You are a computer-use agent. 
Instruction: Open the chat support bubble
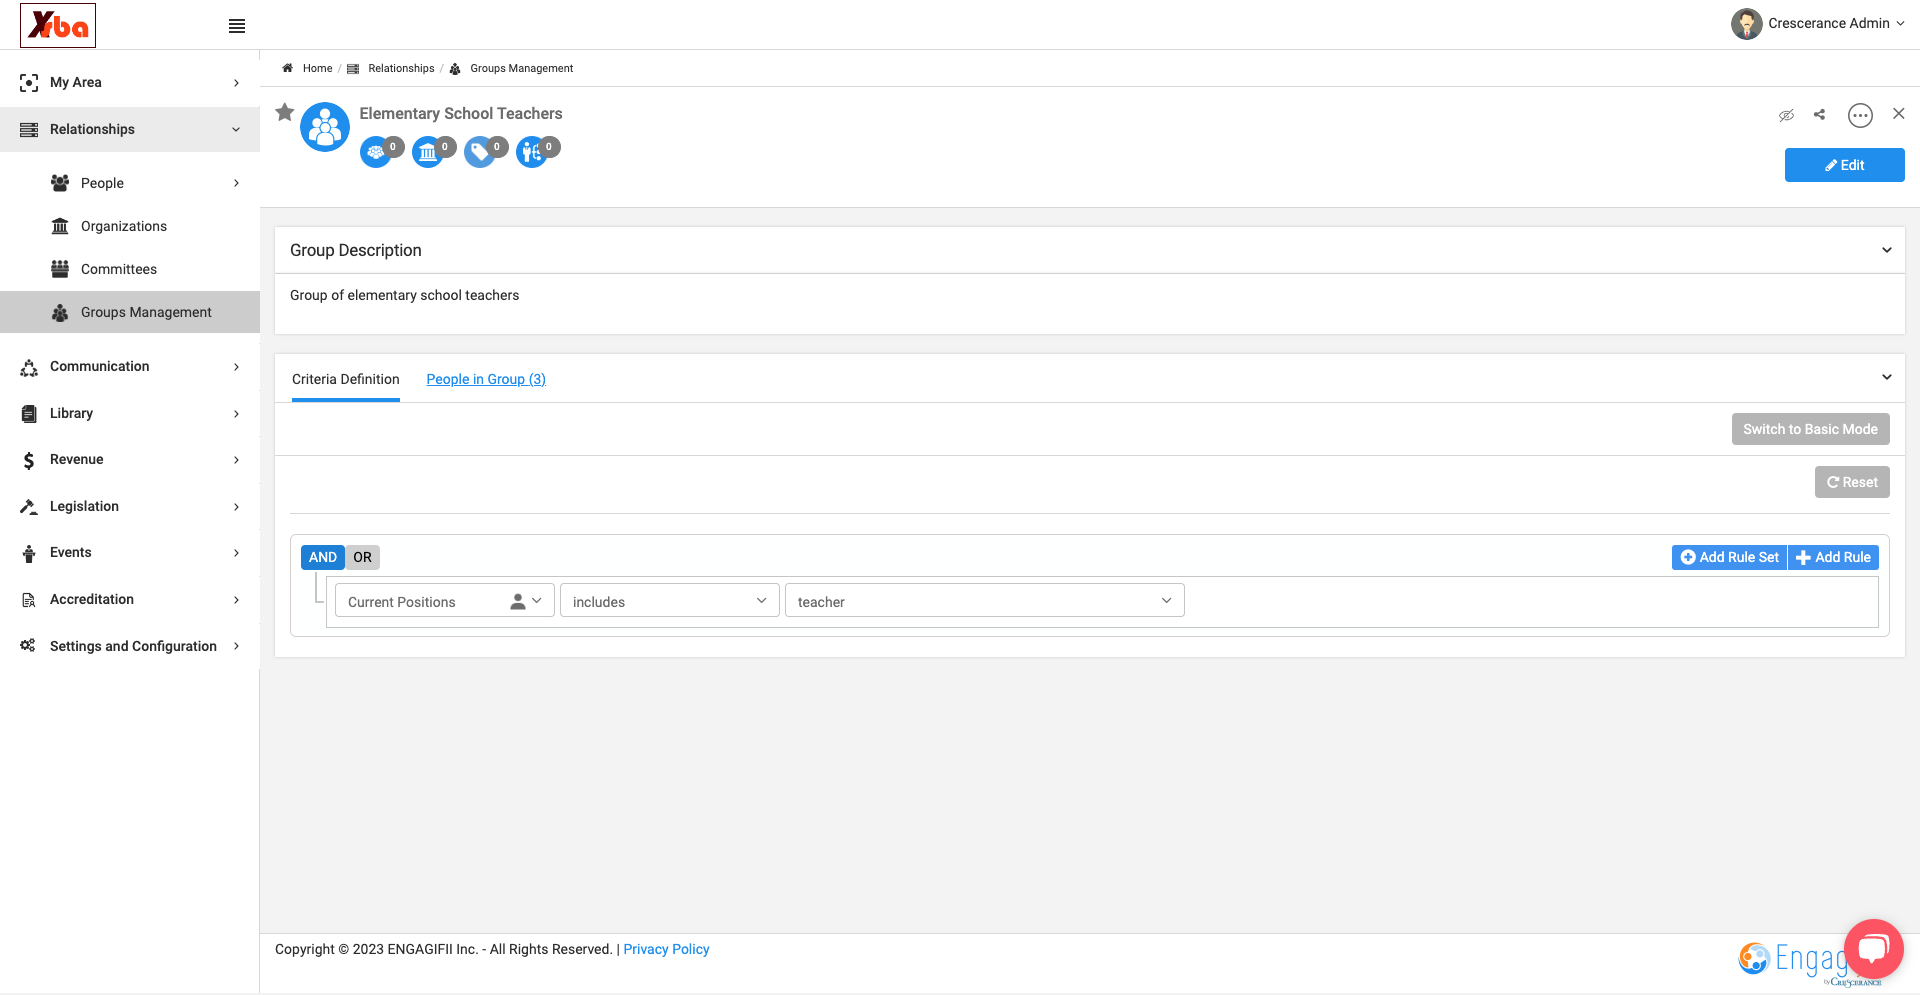click(x=1873, y=949)
